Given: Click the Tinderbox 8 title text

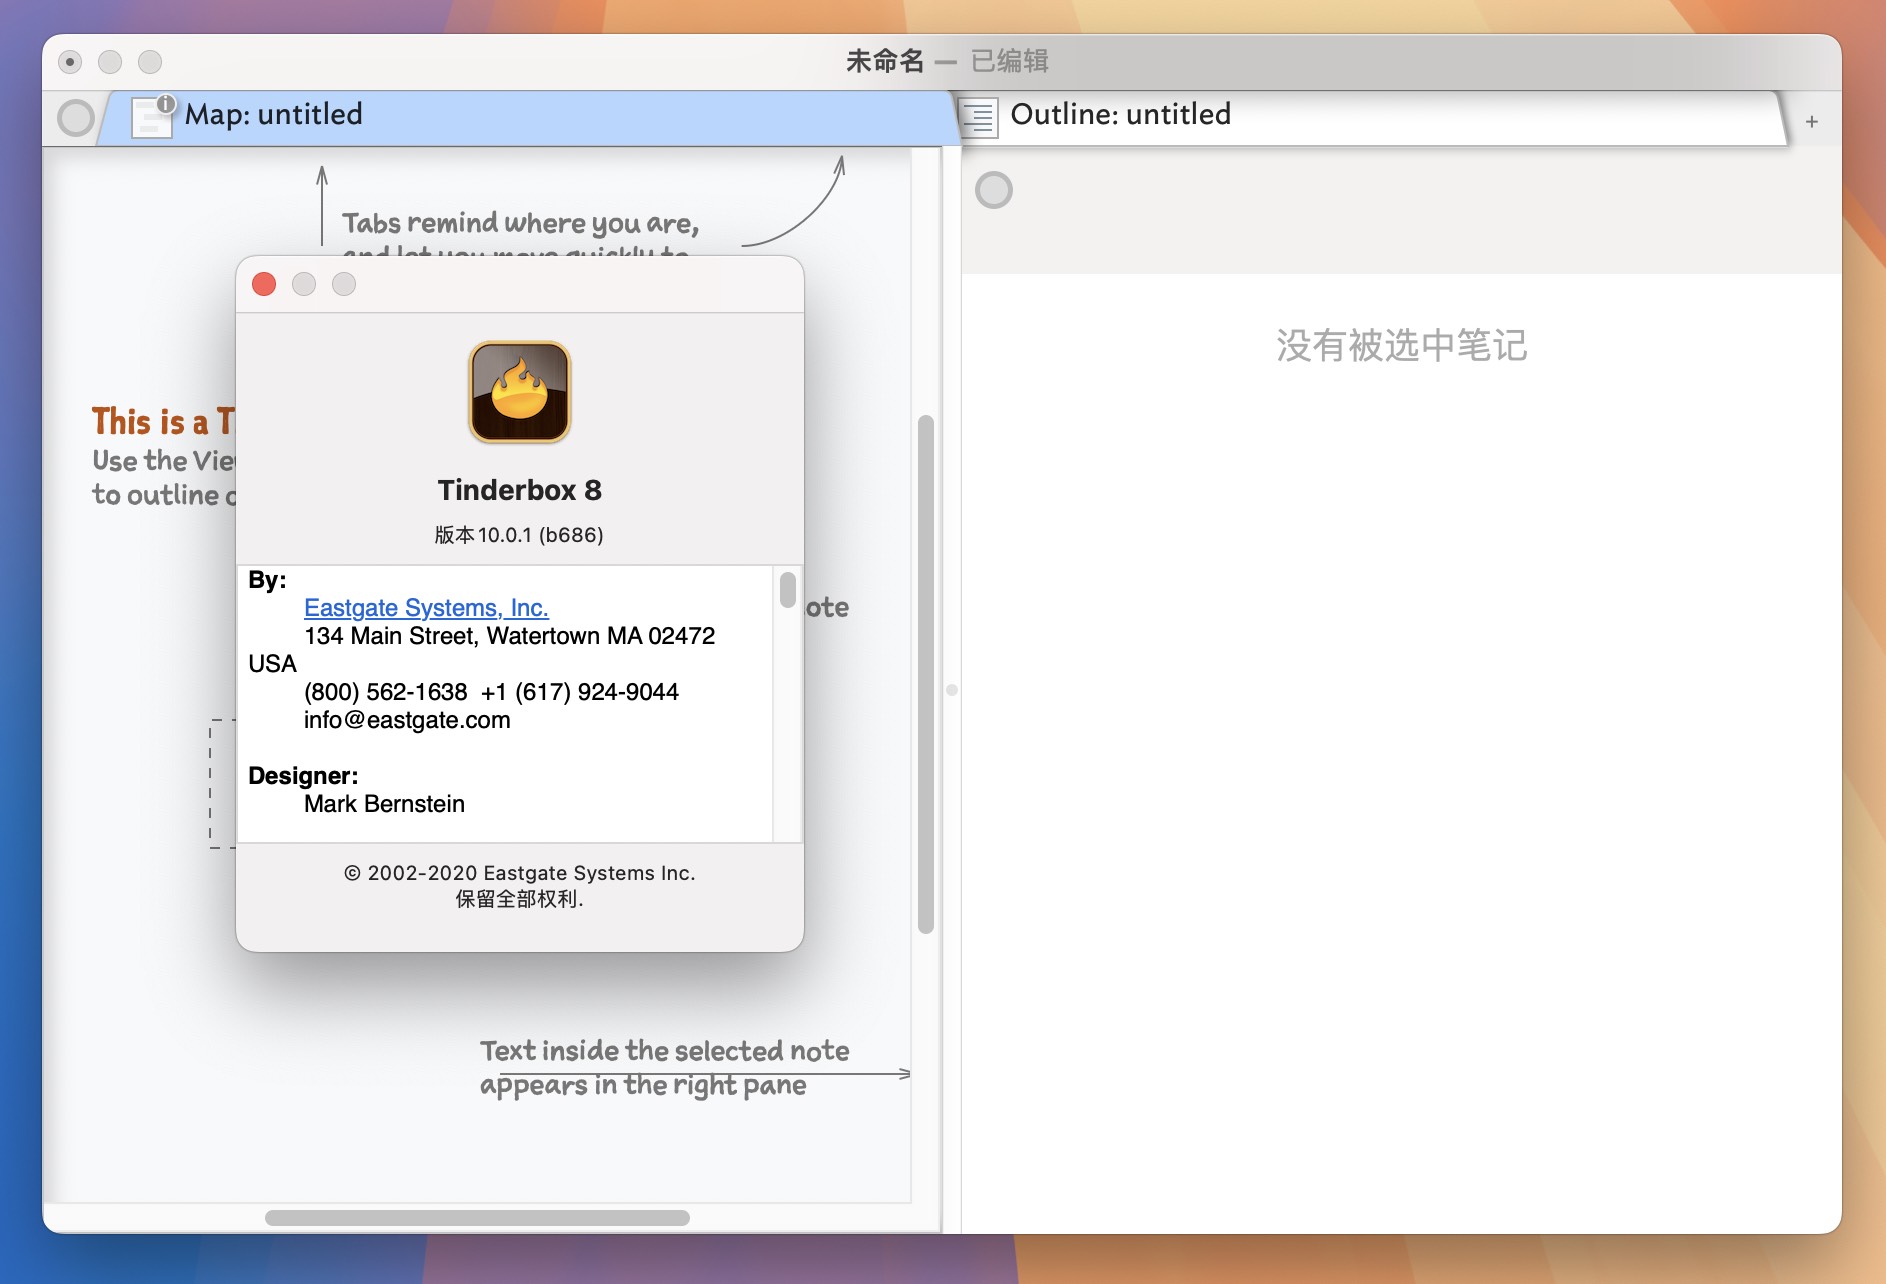Looking at the screenshot, I should click(x=520, y=490).
